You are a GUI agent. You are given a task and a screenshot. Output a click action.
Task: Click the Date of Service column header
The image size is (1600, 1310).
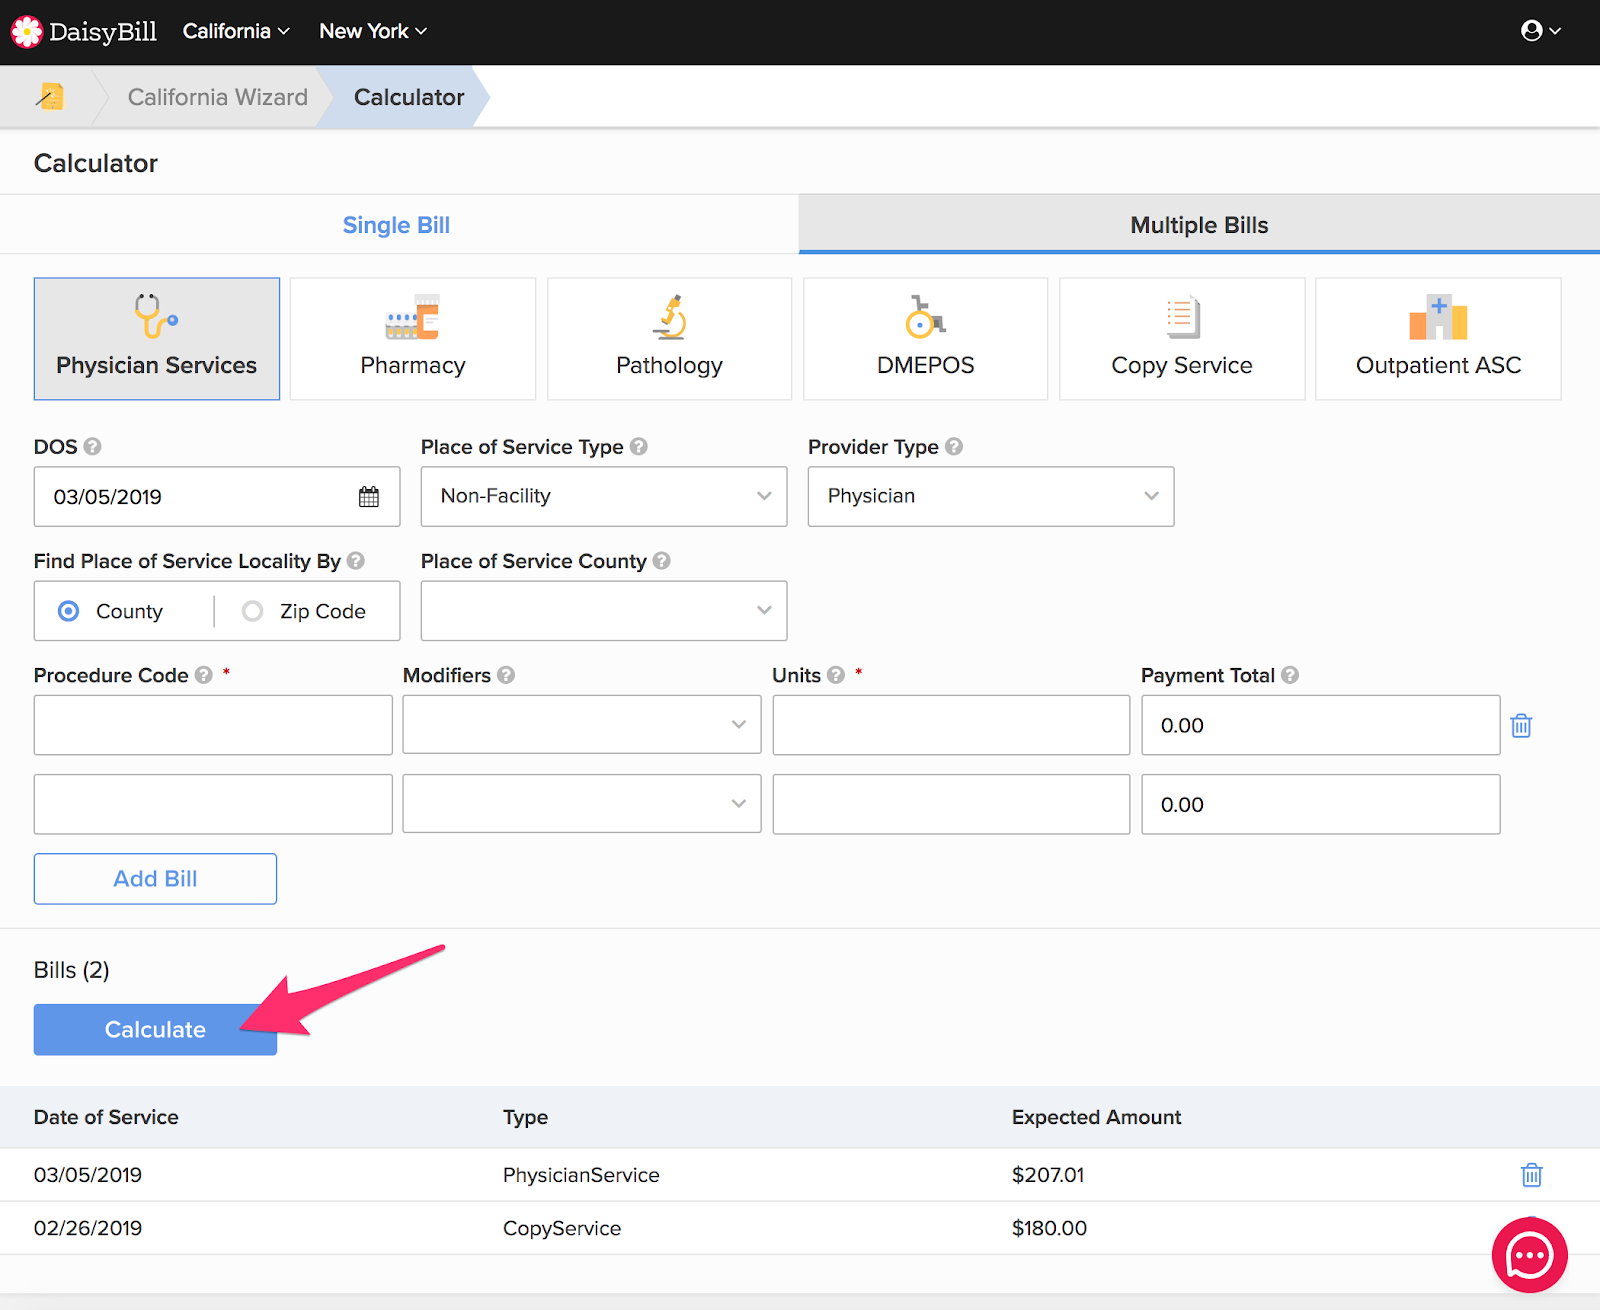point(106,1117)
